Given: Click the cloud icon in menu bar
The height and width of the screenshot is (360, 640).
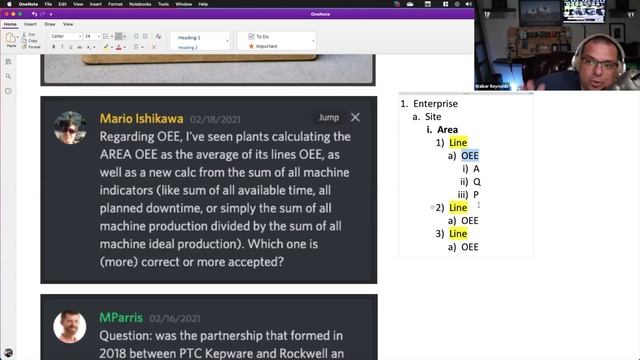Looking at the screenshot, I should coord(410,4).
